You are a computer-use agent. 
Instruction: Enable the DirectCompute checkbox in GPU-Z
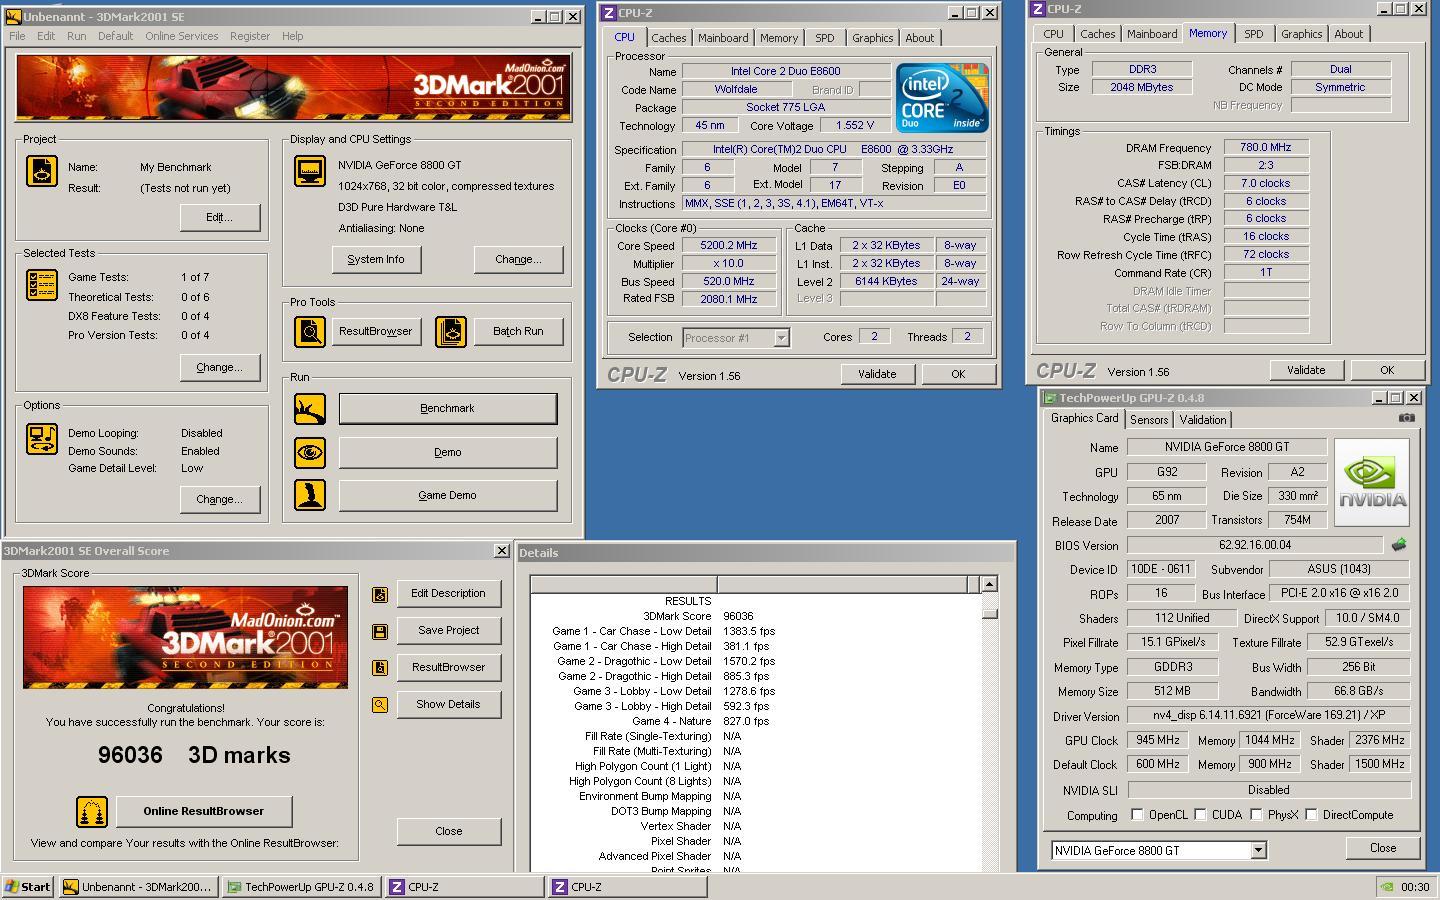1311,815
